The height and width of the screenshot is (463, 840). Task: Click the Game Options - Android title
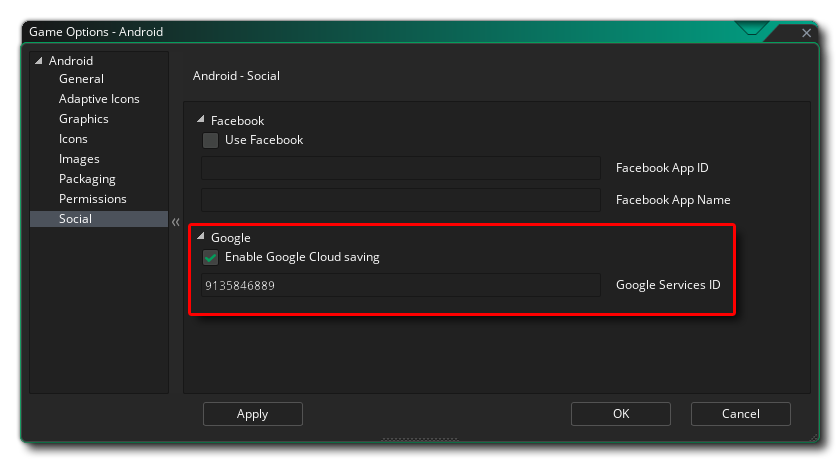click(96, 32)
